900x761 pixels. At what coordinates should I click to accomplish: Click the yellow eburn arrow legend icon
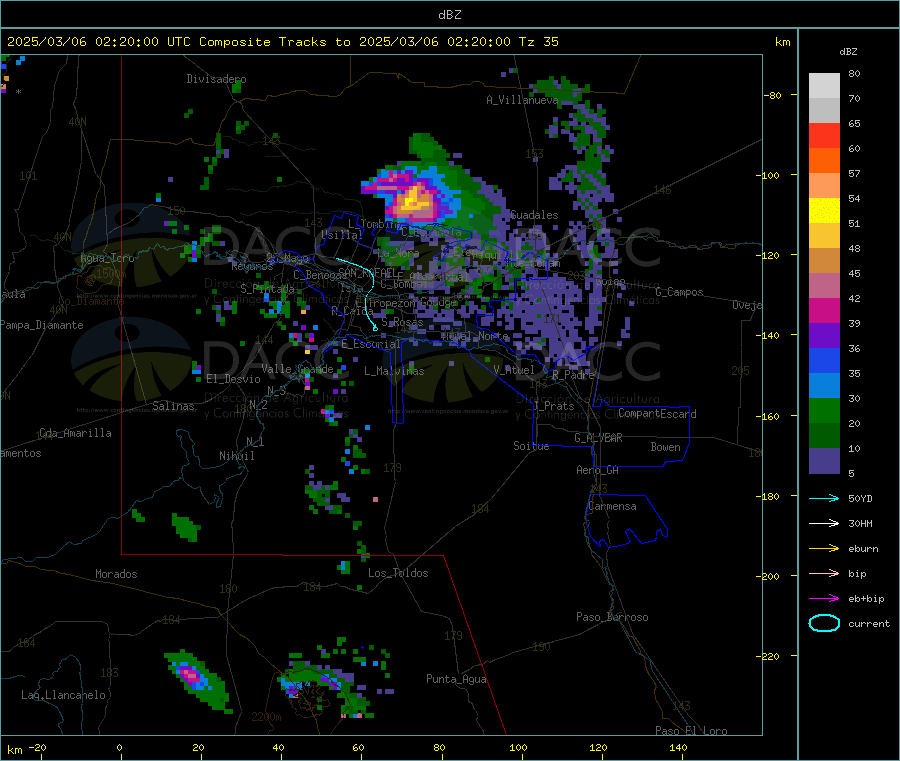click(x=824, y=549)
